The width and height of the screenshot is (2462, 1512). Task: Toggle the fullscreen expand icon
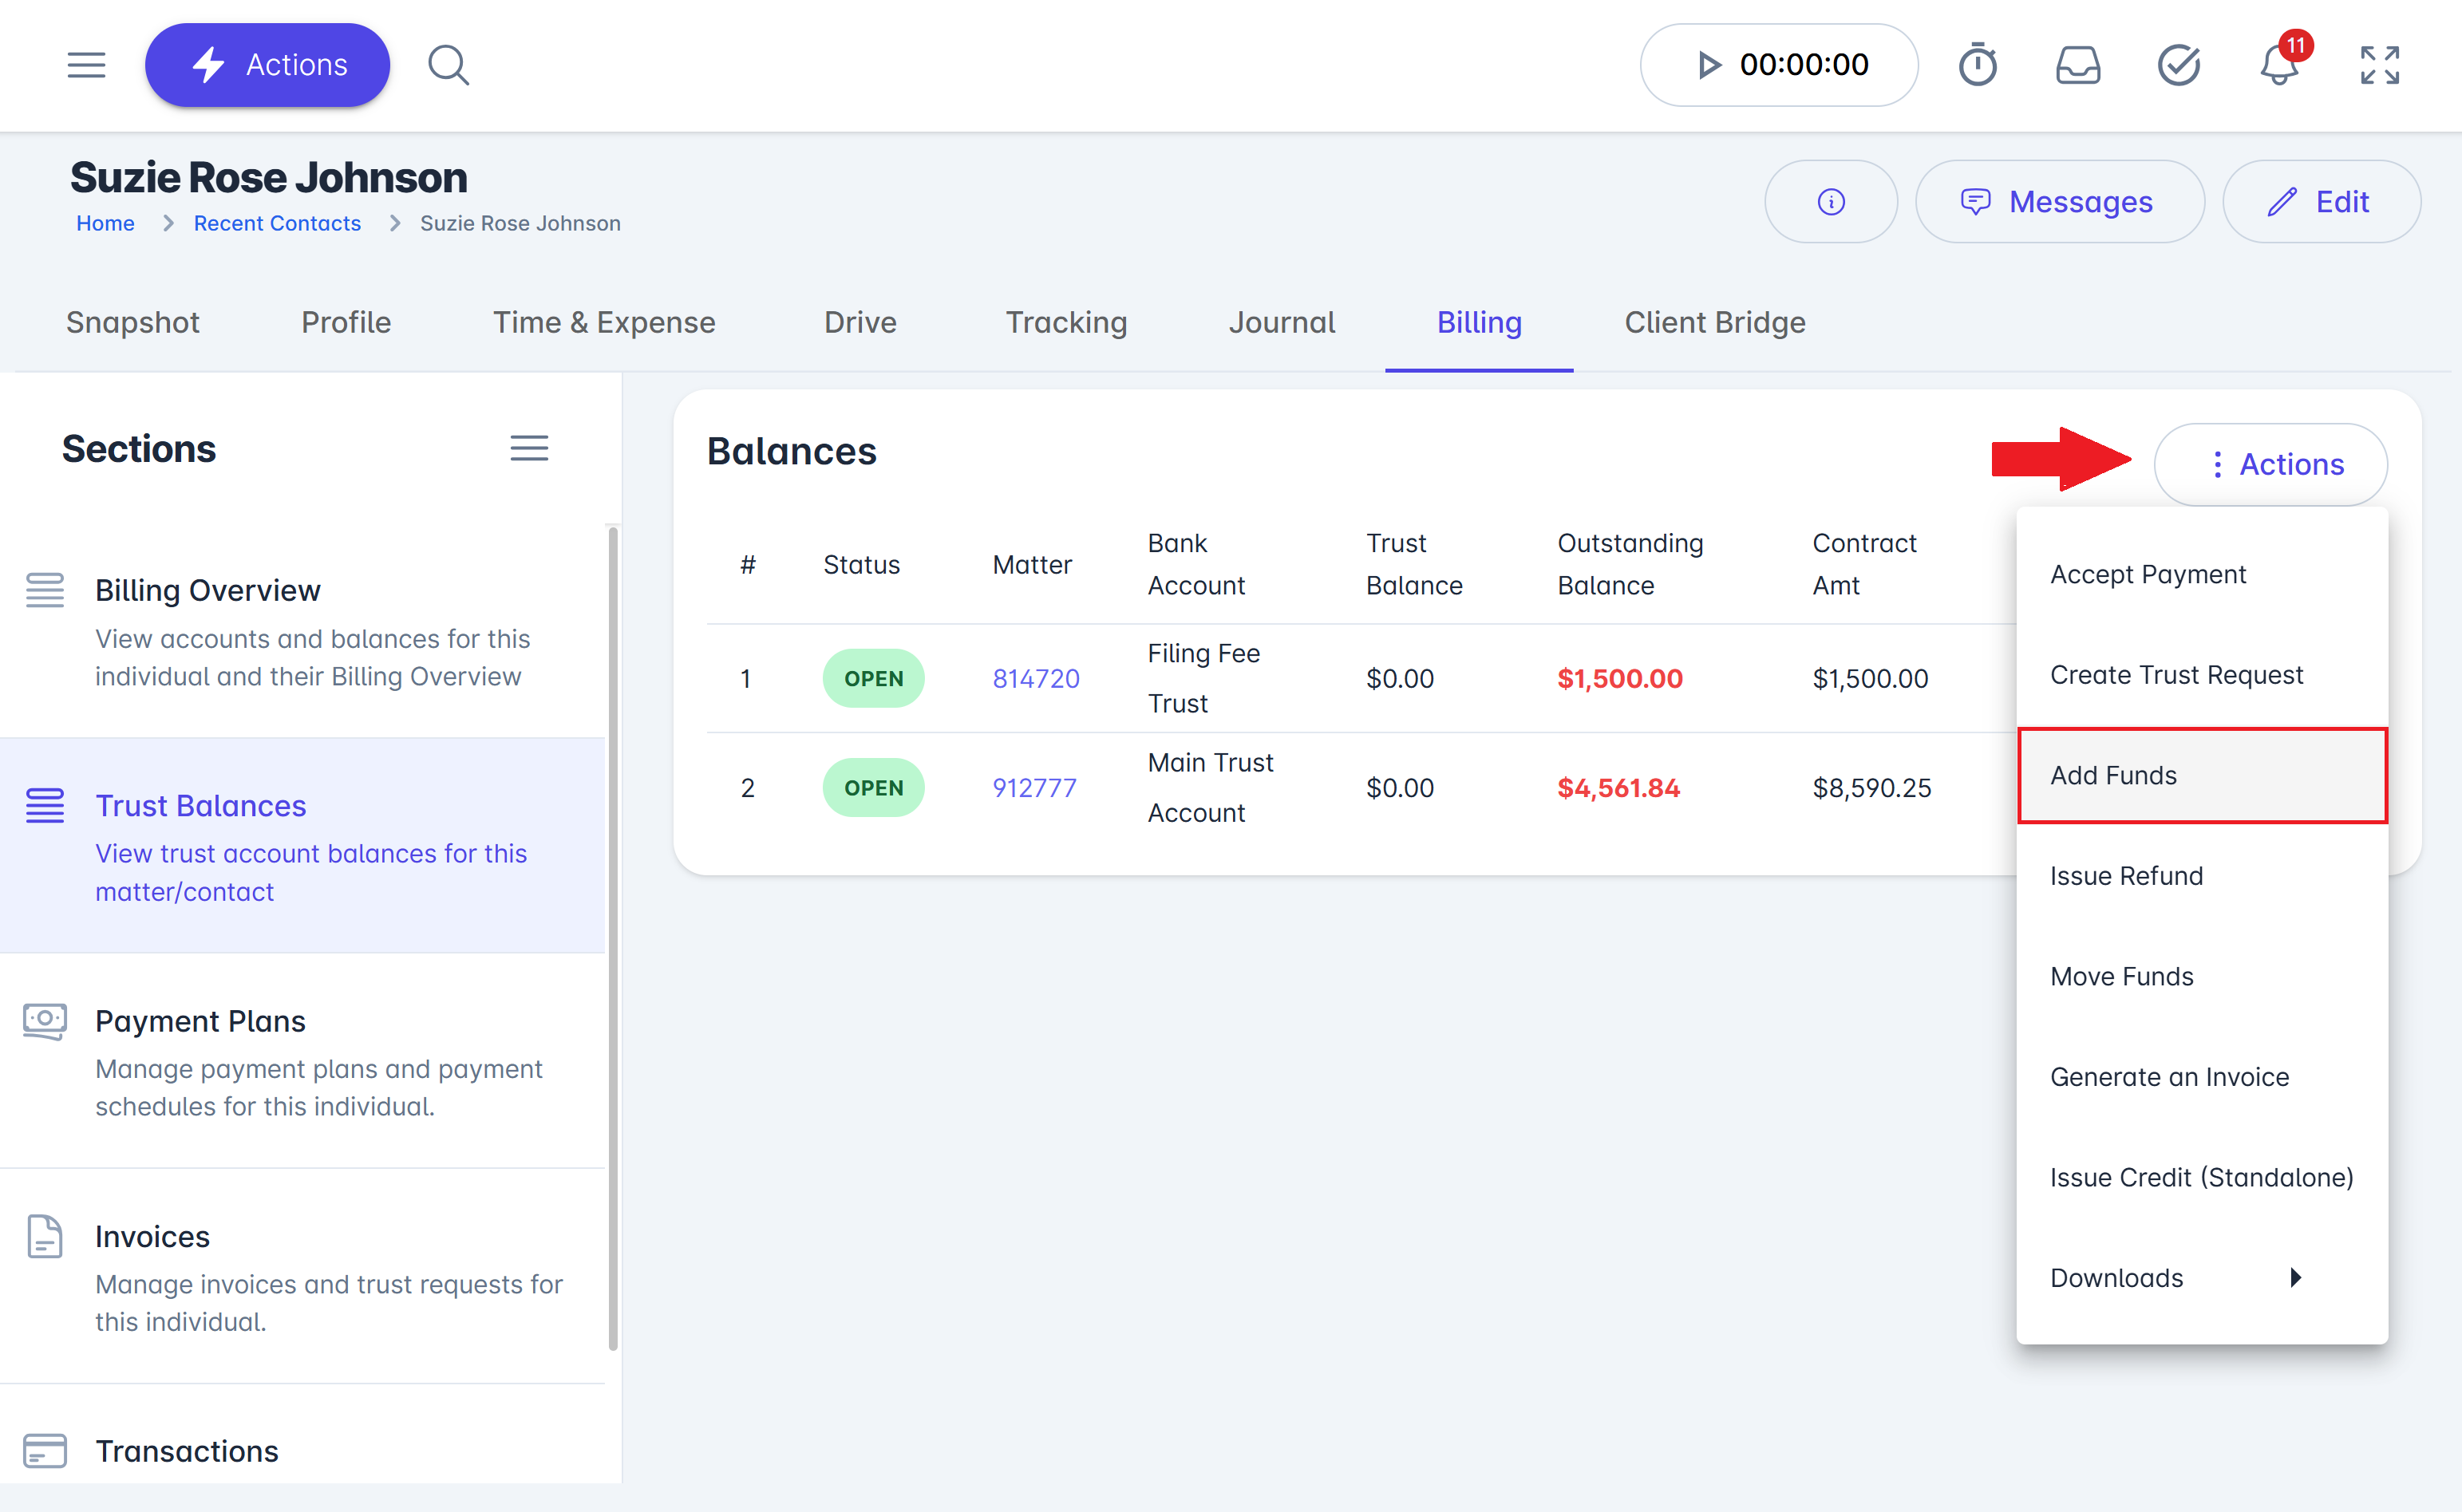(2379, 65)
